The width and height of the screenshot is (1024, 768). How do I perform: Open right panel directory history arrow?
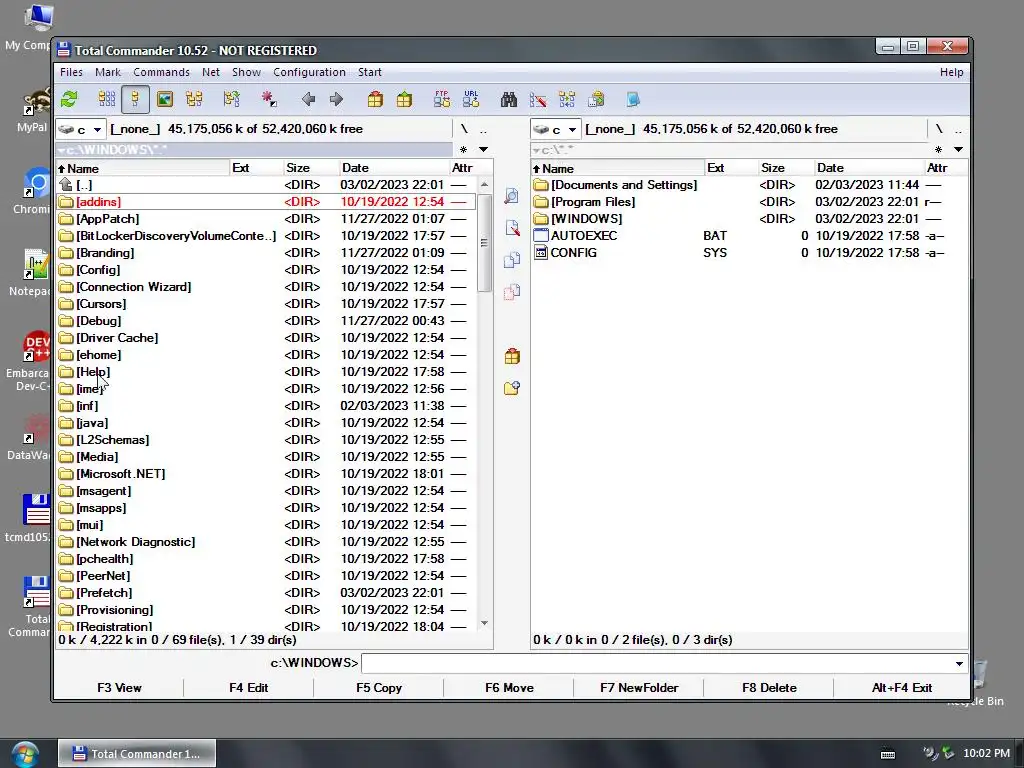[958, 150]
